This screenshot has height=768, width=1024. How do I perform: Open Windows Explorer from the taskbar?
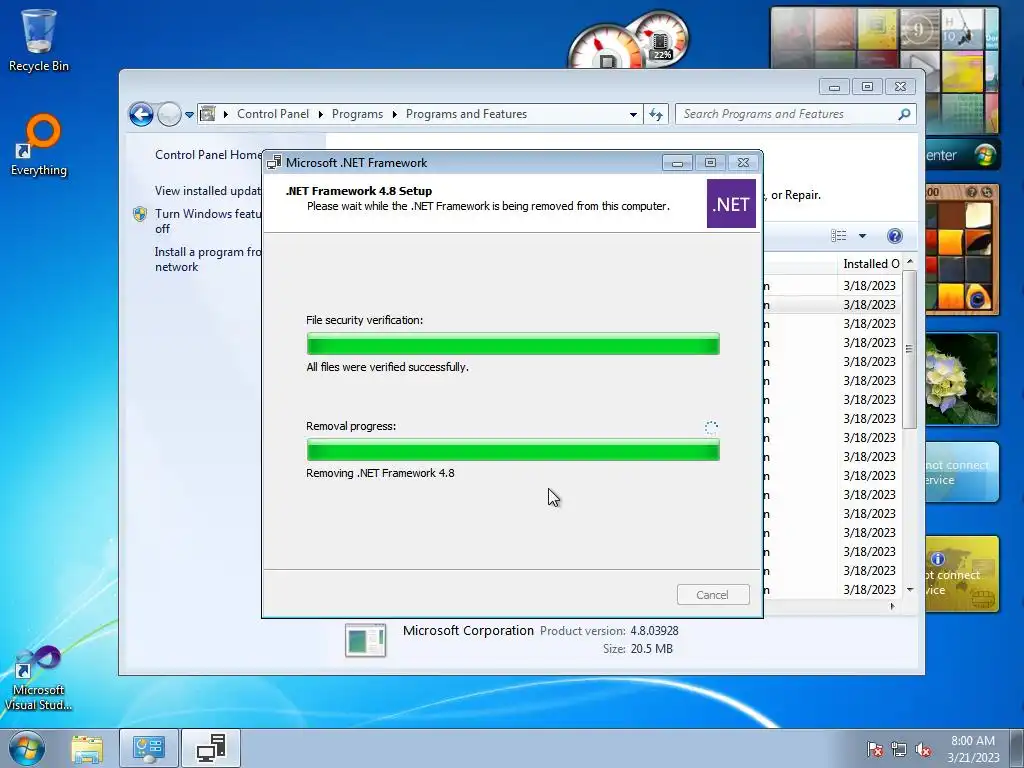click(87, 748)
